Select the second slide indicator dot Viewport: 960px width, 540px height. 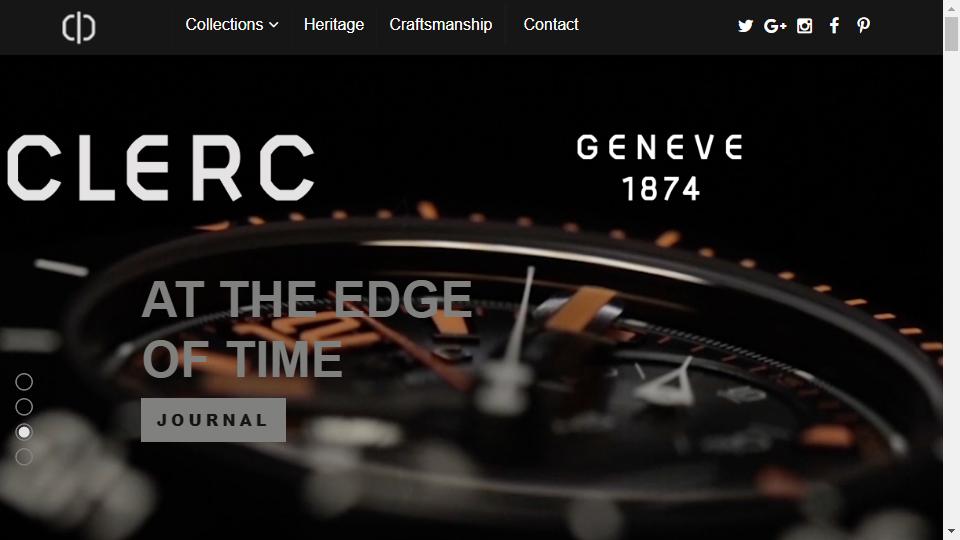[x=24, y=407]
